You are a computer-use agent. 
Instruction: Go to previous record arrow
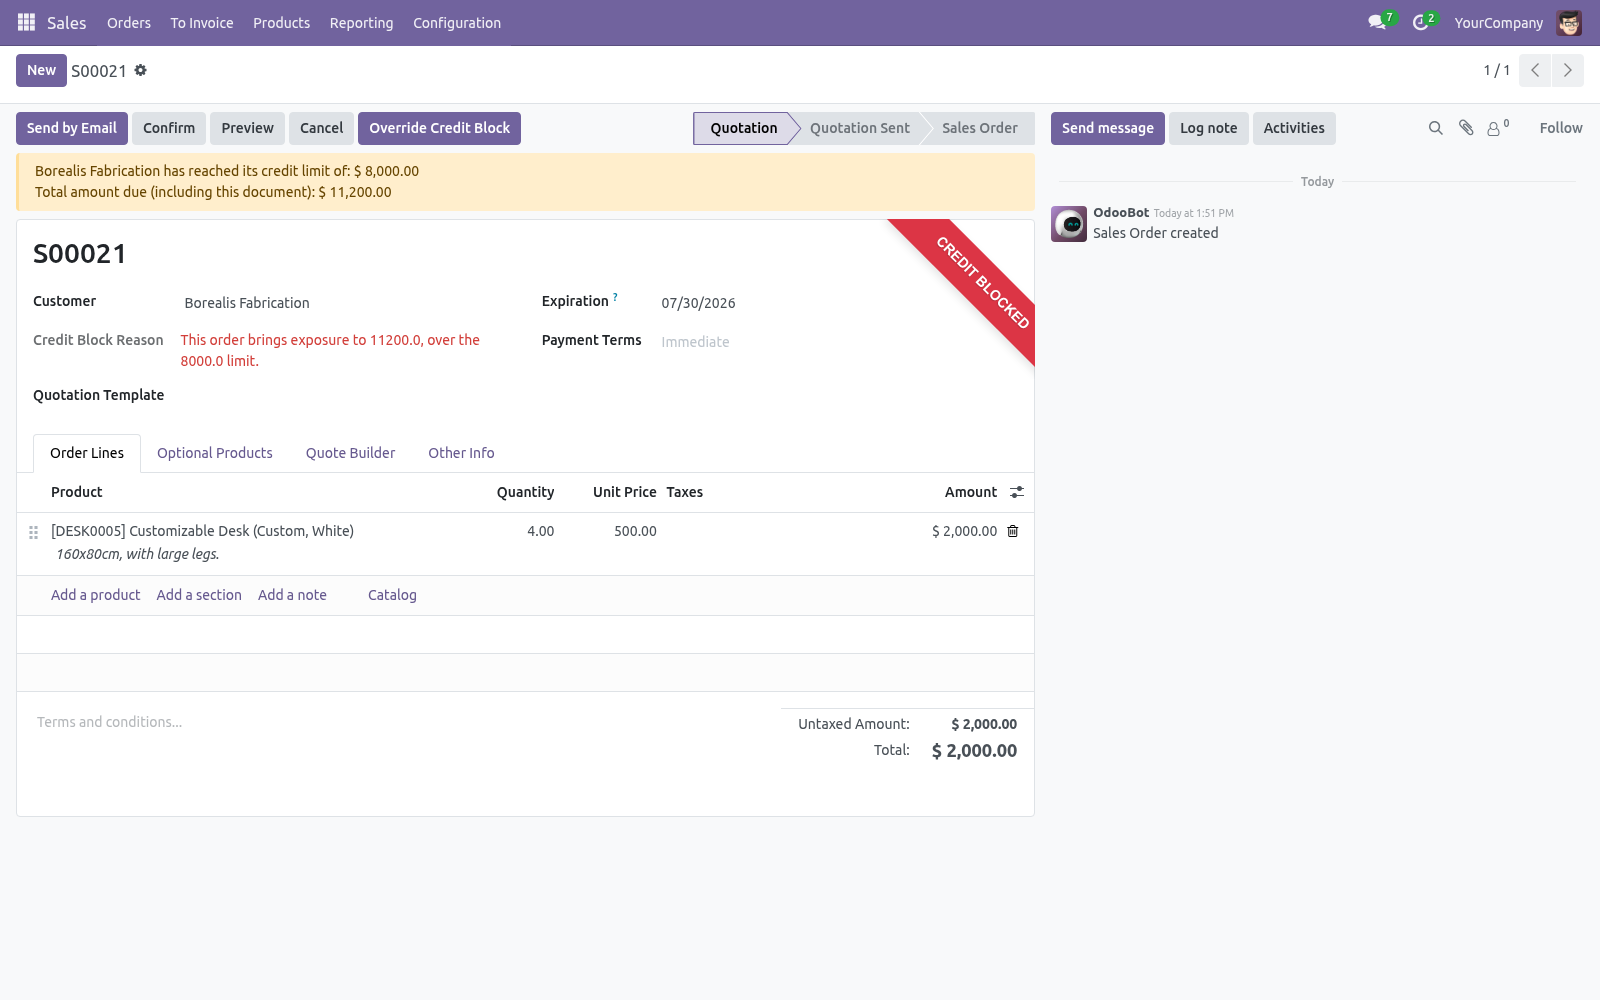[x=1535, y=70]
